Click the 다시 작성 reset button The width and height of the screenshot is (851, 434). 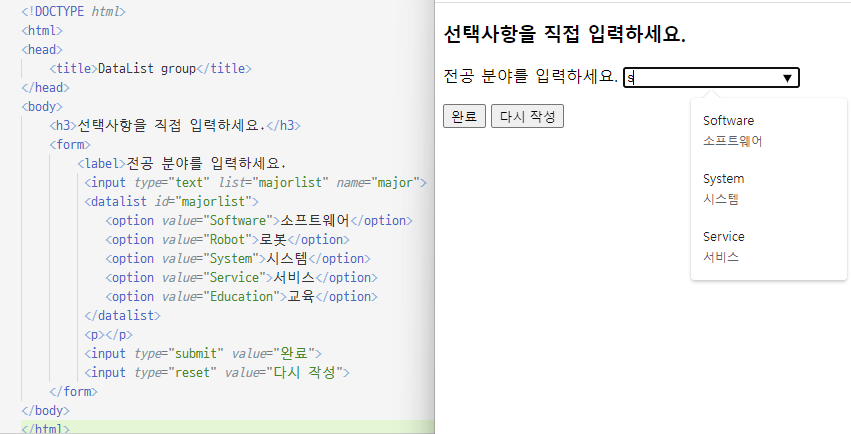click(527, 116)
